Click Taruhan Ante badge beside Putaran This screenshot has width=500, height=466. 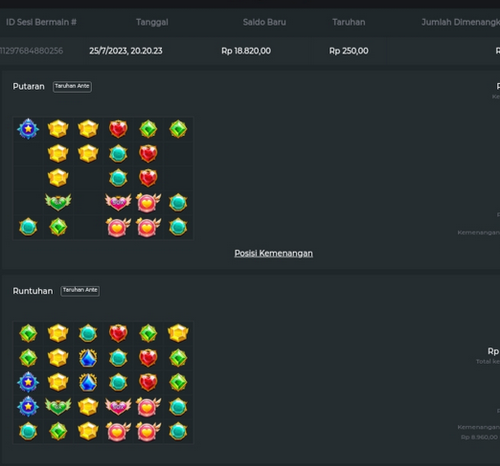(x=72, y=86)
